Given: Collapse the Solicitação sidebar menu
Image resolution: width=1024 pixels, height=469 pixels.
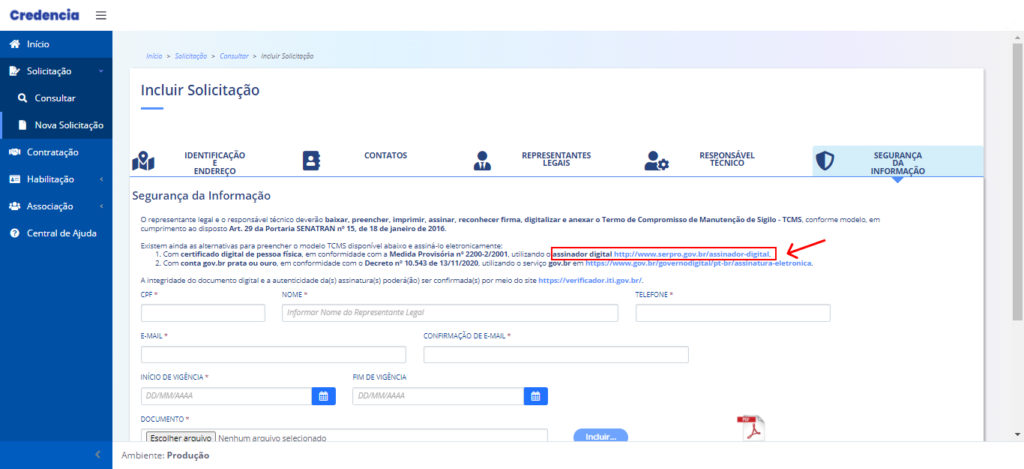Looking at the screenshot, I should (56, 71).
